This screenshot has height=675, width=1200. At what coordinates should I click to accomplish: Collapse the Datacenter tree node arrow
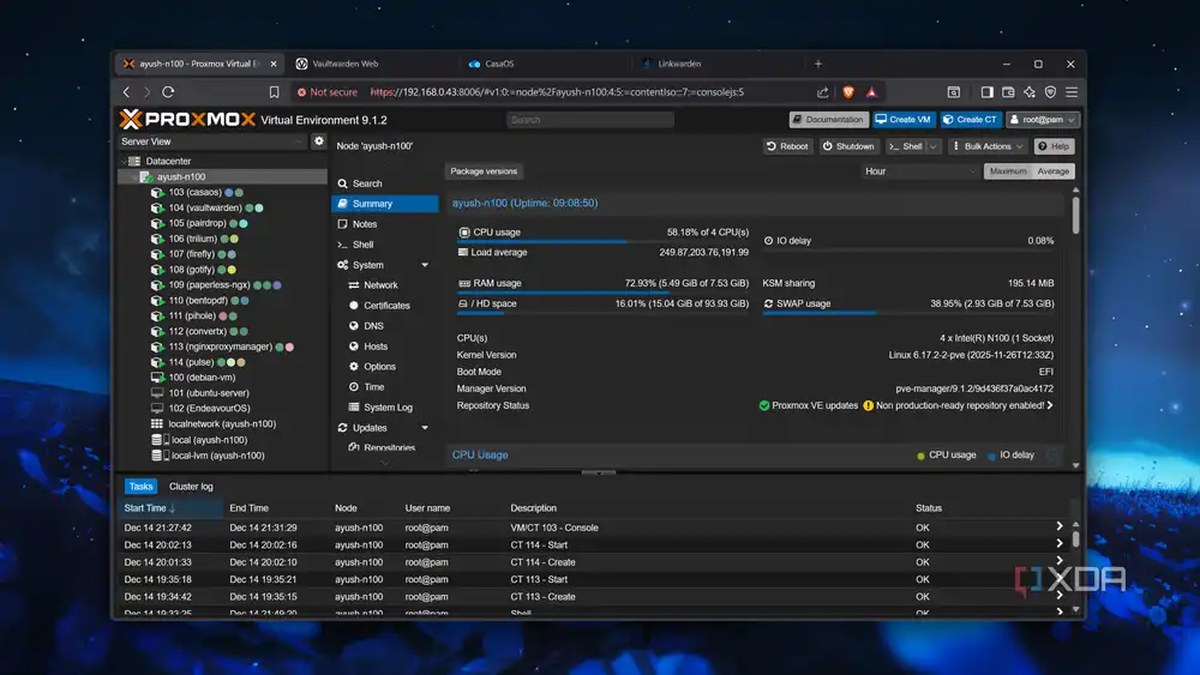click(x=123, y=161)
